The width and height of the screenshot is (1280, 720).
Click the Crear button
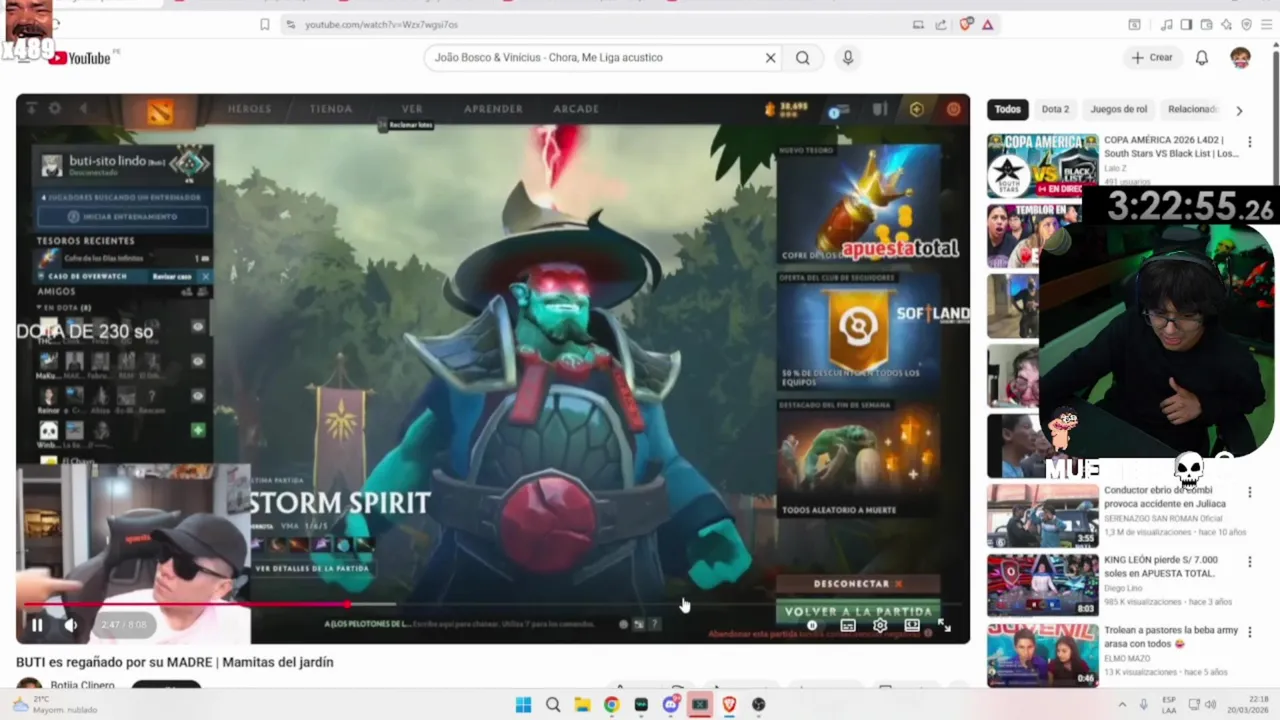pos(1151,58)
